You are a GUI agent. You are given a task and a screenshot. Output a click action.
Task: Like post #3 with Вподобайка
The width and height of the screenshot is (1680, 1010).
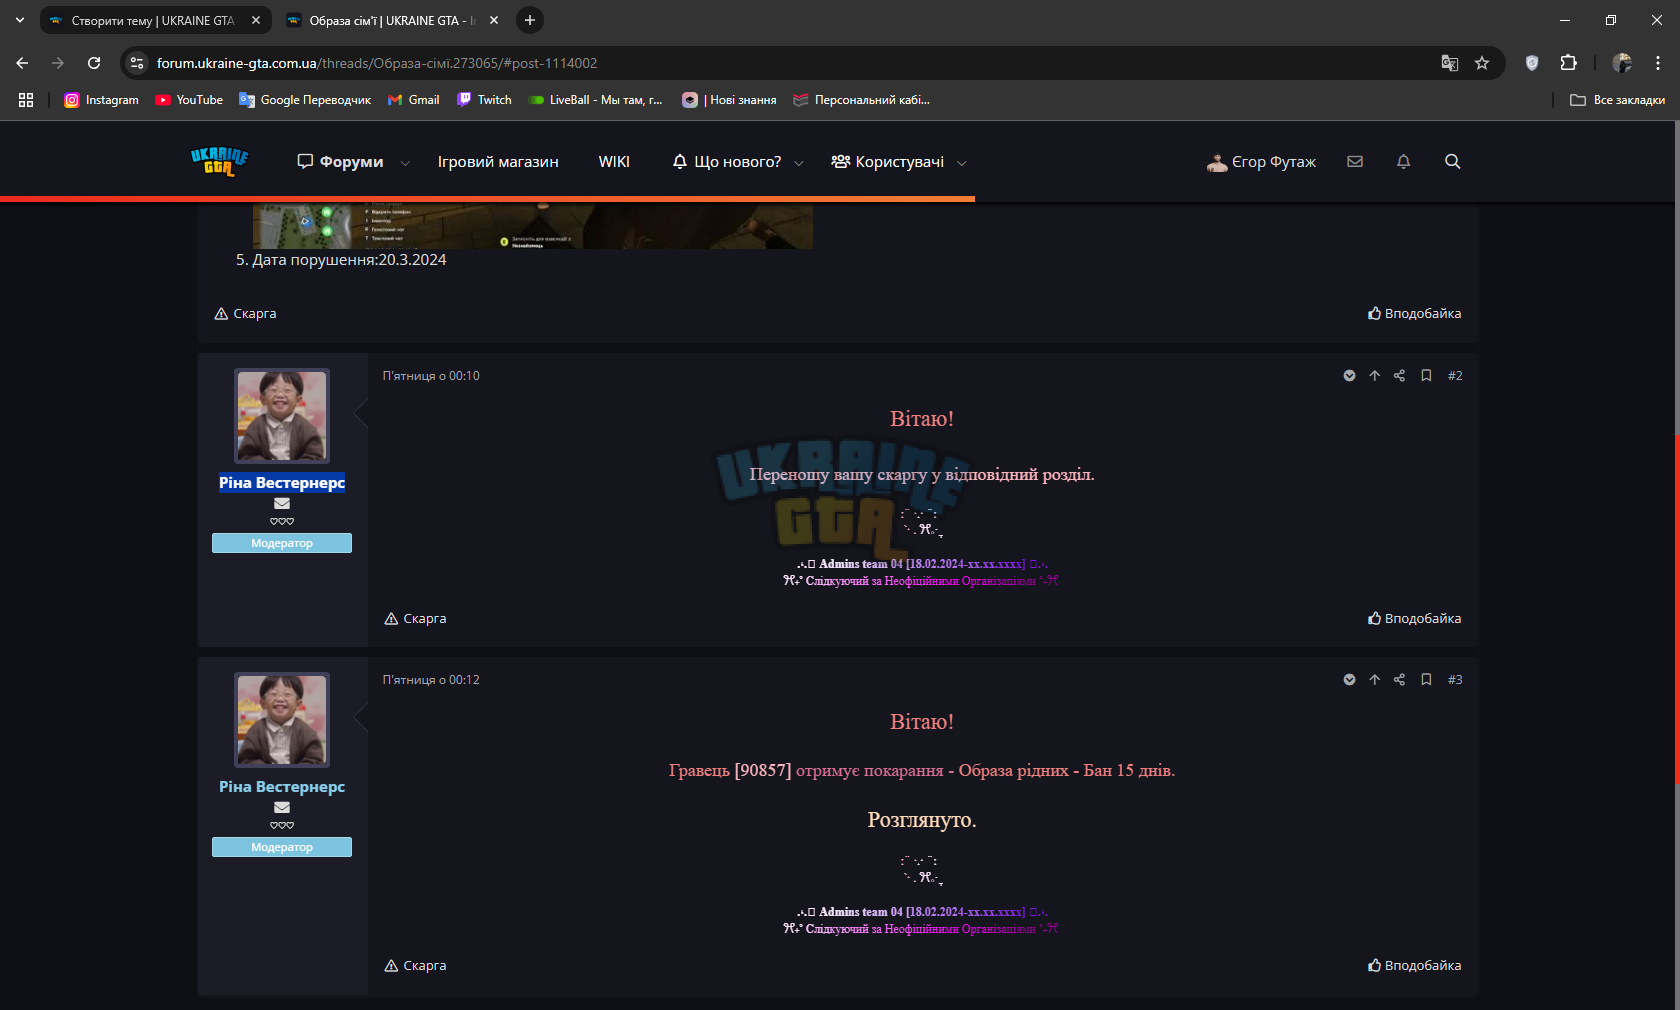pos(1415,966)
